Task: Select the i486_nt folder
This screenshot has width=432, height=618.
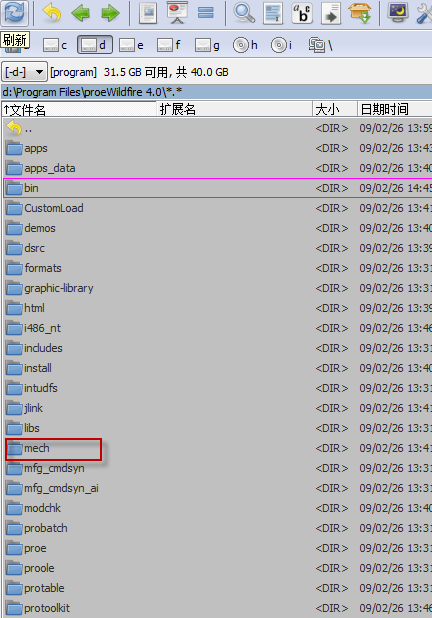Action: coord(34,328)
